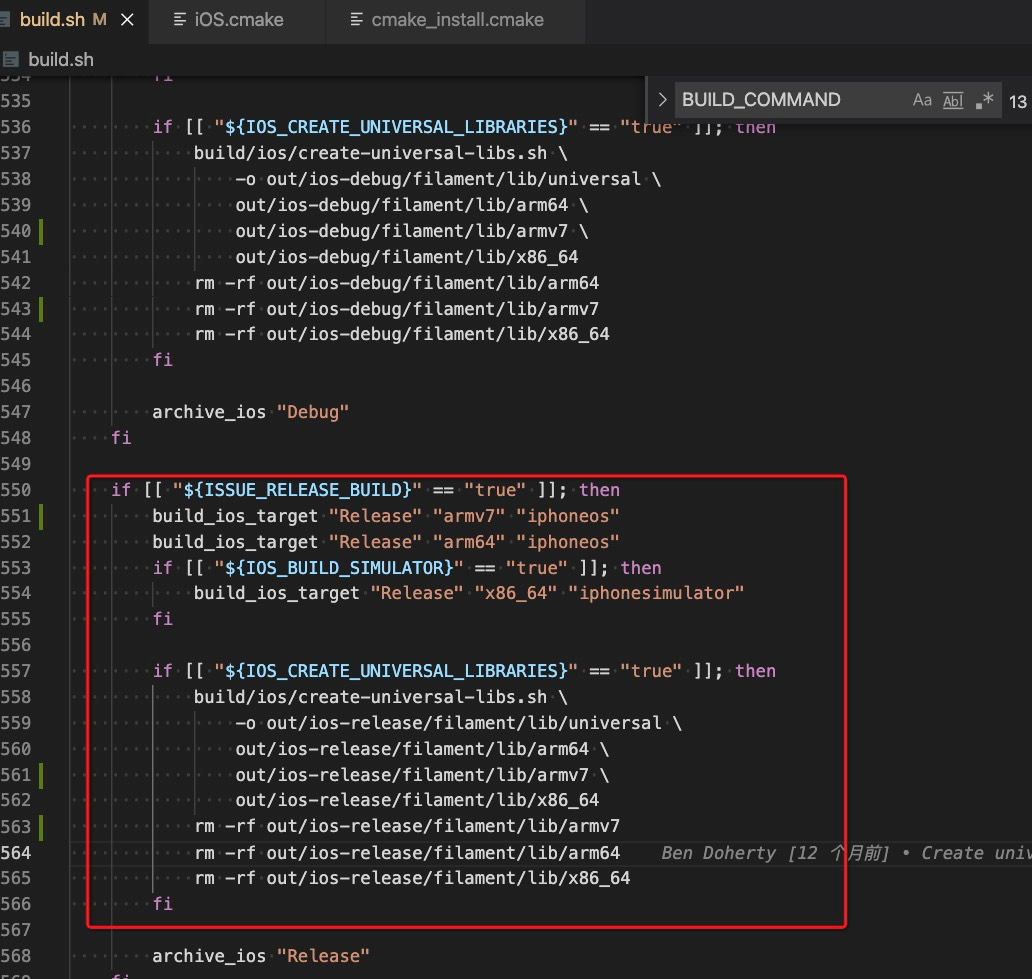Switch to the cmake_install.cmake tab
Screen dimensions: 1032x979
456,18
